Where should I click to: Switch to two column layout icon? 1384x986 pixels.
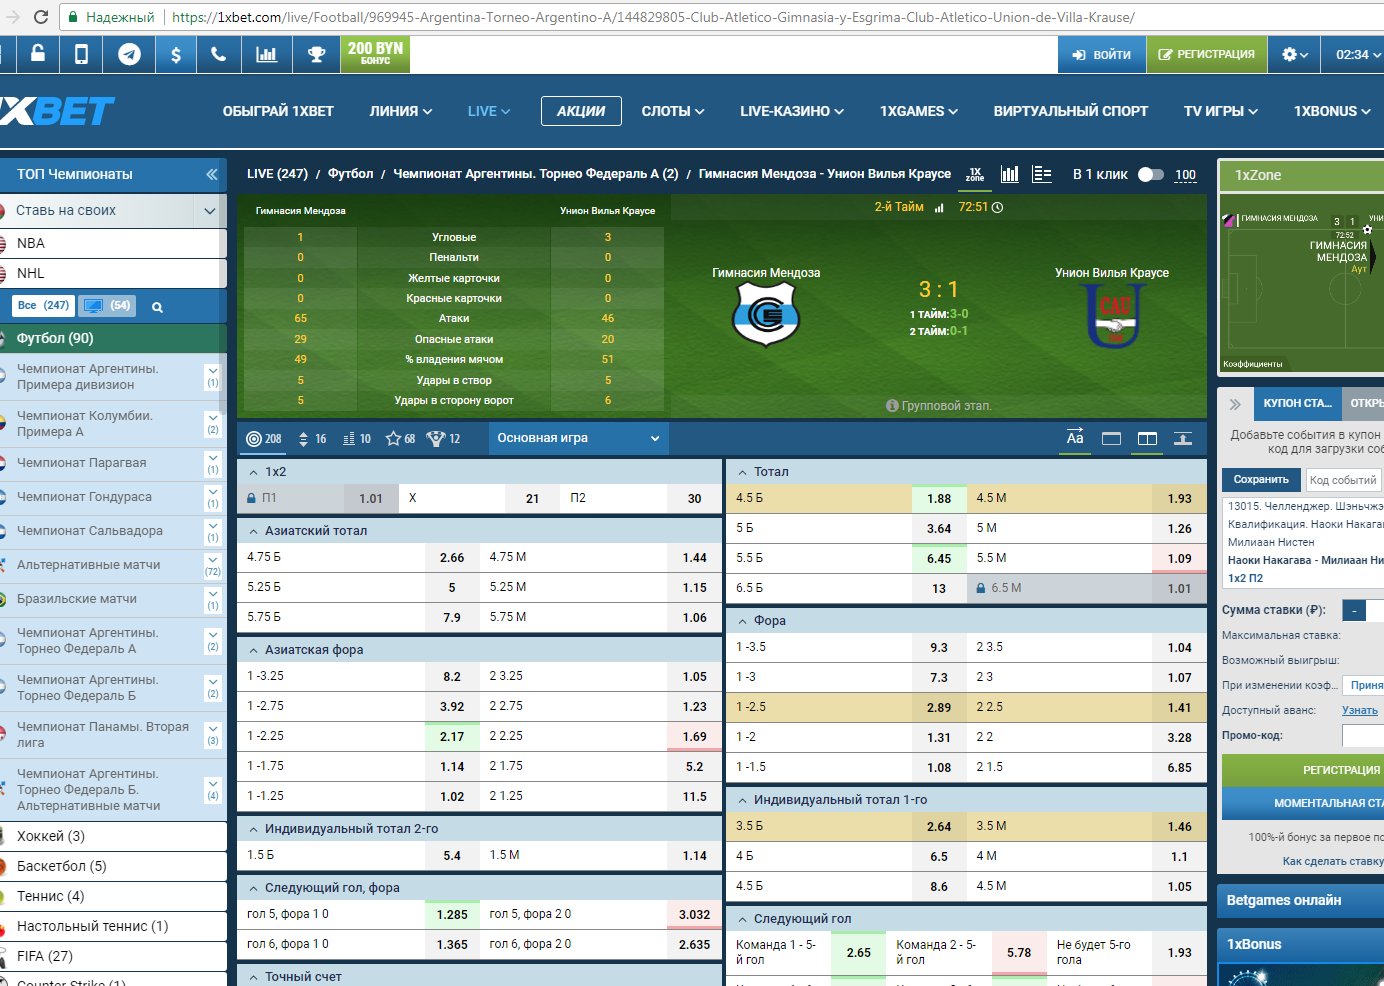[1147, 439]
